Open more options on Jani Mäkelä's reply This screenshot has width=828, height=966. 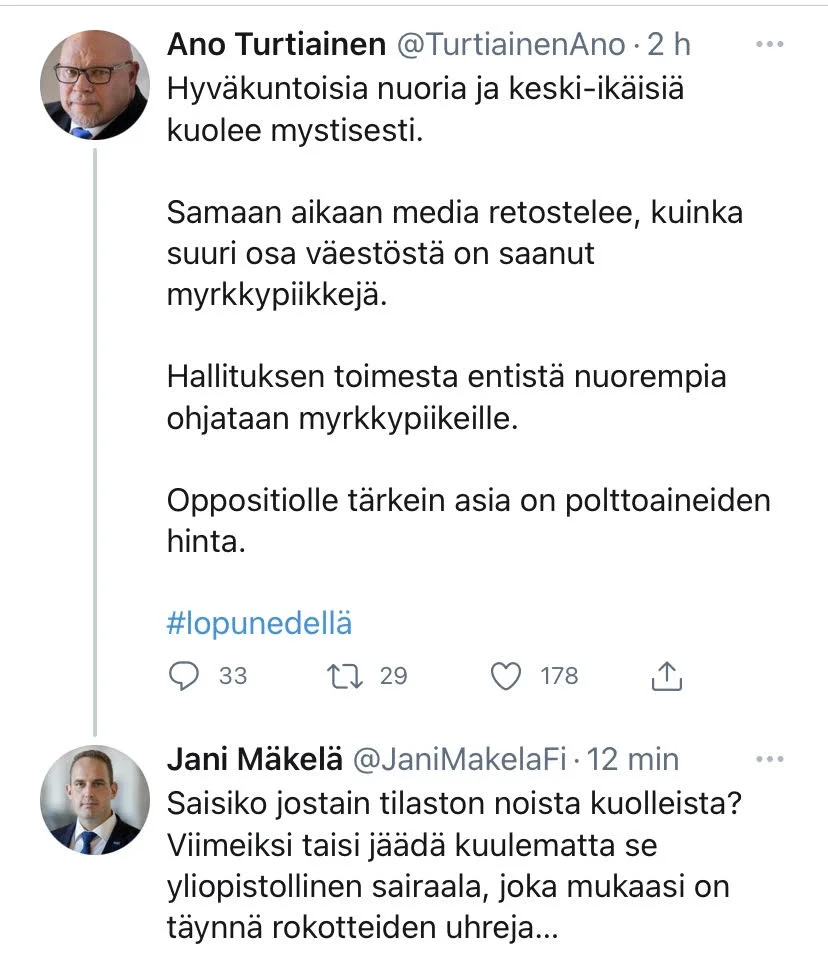coord(769,760)
